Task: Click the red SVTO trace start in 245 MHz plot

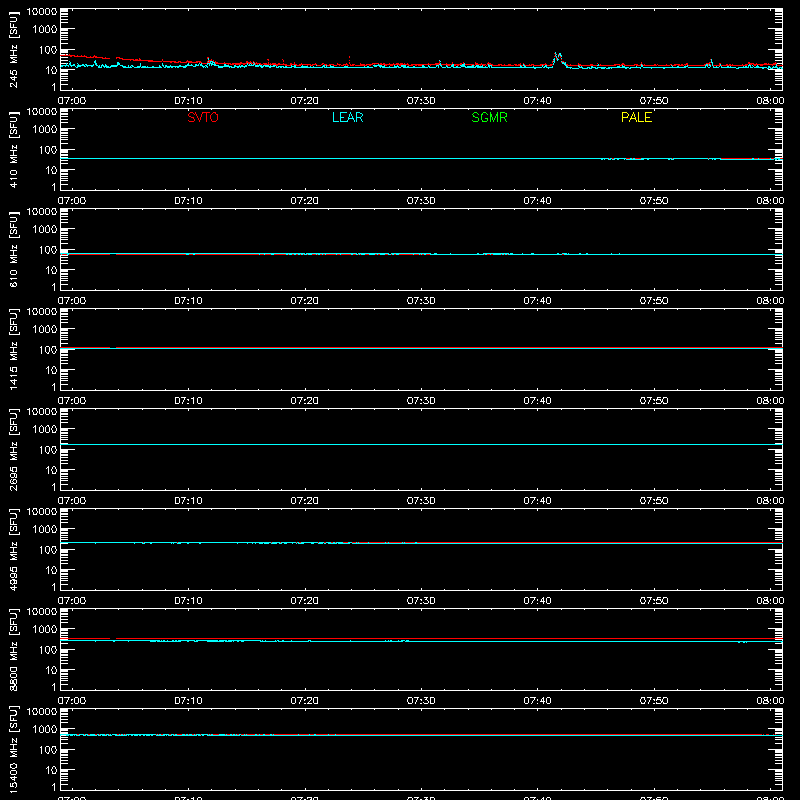Action: tap(64, 55)
